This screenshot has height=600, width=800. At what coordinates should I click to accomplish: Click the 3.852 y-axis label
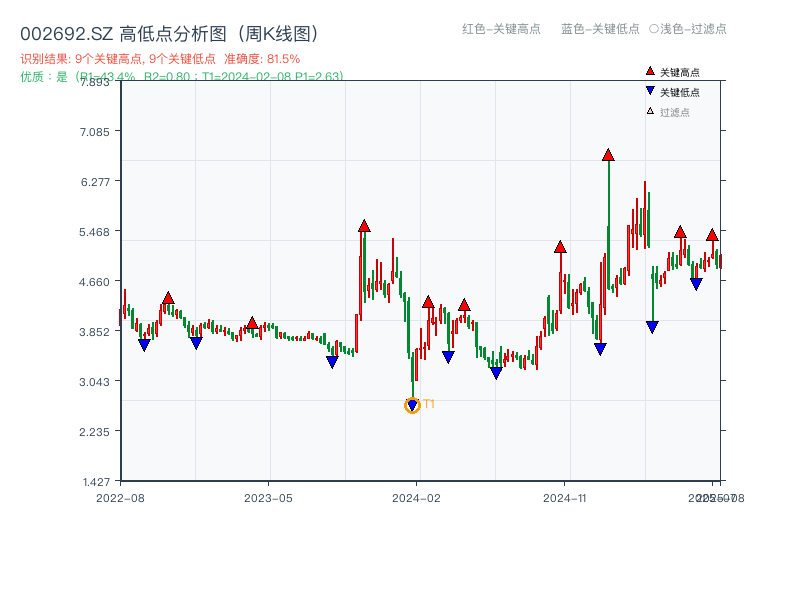click(94, 332)
